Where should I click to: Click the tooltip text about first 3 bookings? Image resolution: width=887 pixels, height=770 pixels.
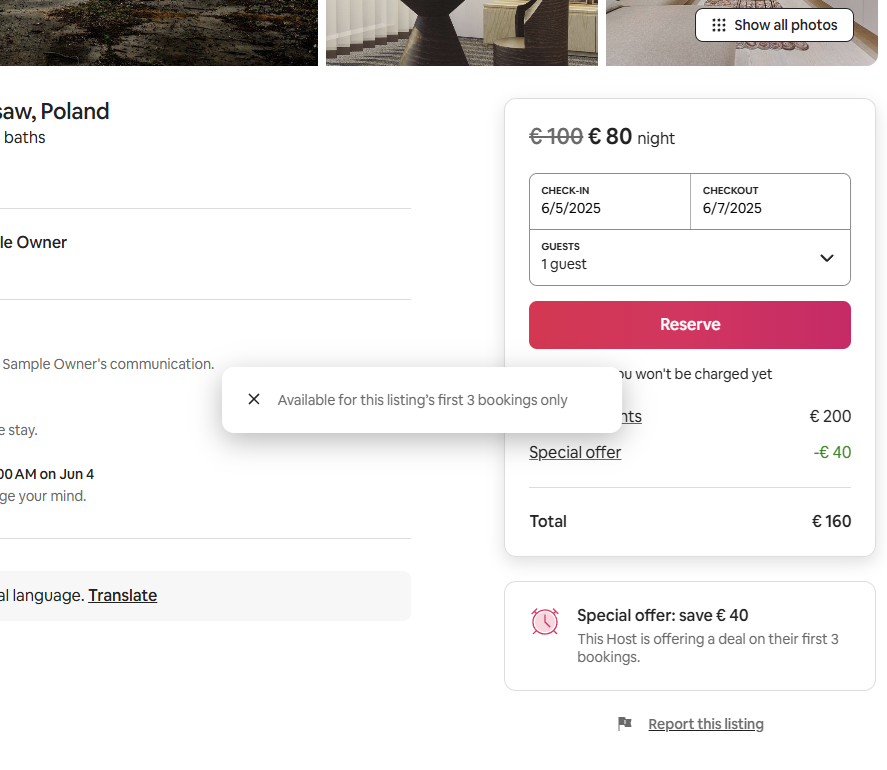point(422,400)
